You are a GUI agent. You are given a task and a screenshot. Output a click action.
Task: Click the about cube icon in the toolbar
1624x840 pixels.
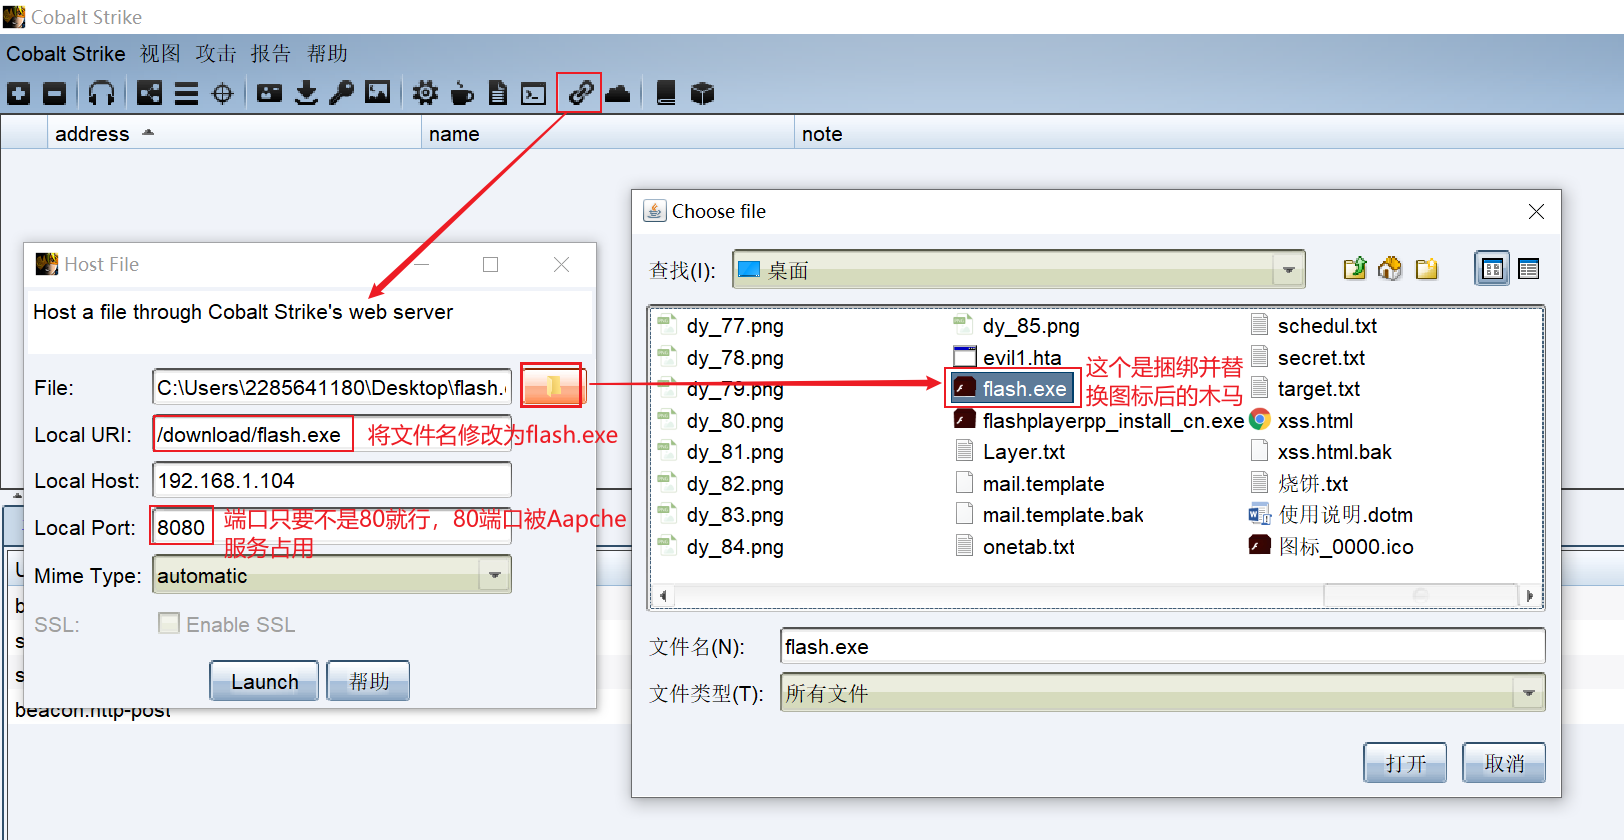click(x=702, y=94)
